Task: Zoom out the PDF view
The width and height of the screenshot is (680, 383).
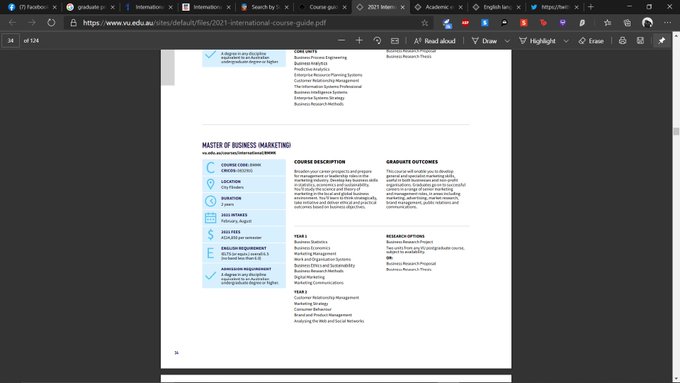Action: click(341, 40)
